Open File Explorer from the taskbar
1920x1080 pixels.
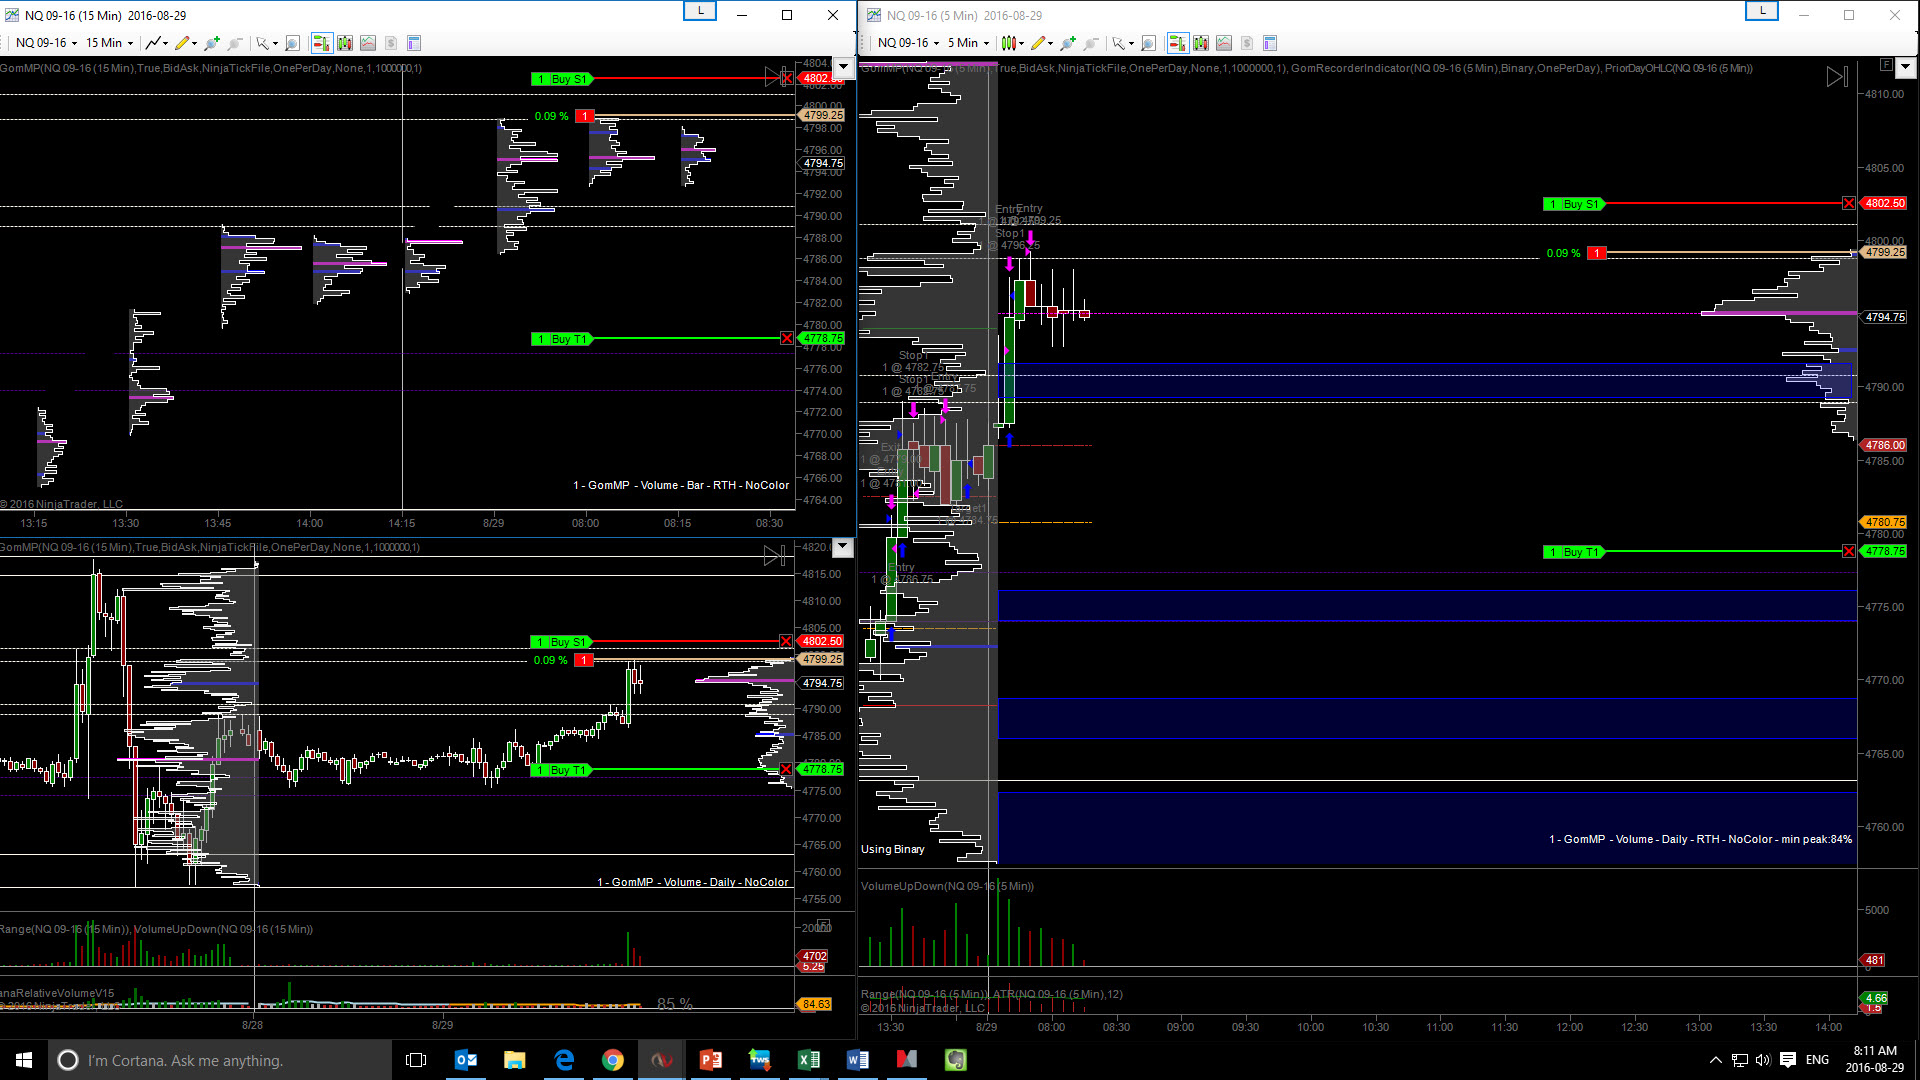[515, 1060]
